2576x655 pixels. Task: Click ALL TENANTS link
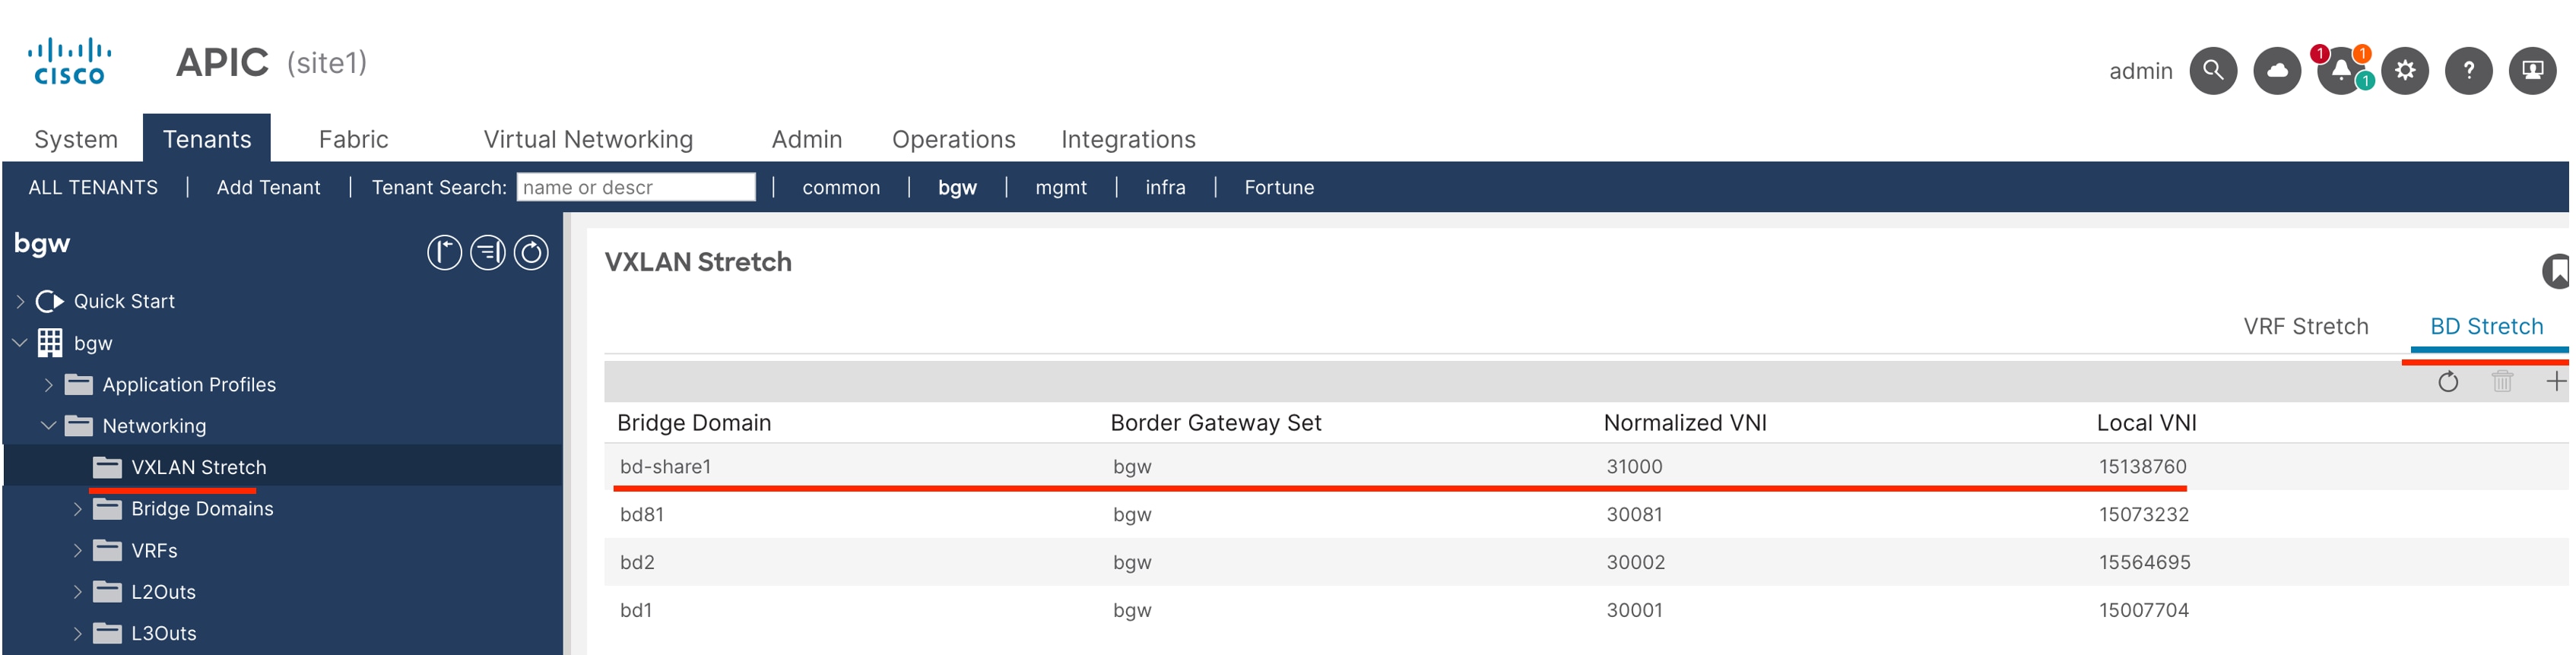click(x=93, y=187)
